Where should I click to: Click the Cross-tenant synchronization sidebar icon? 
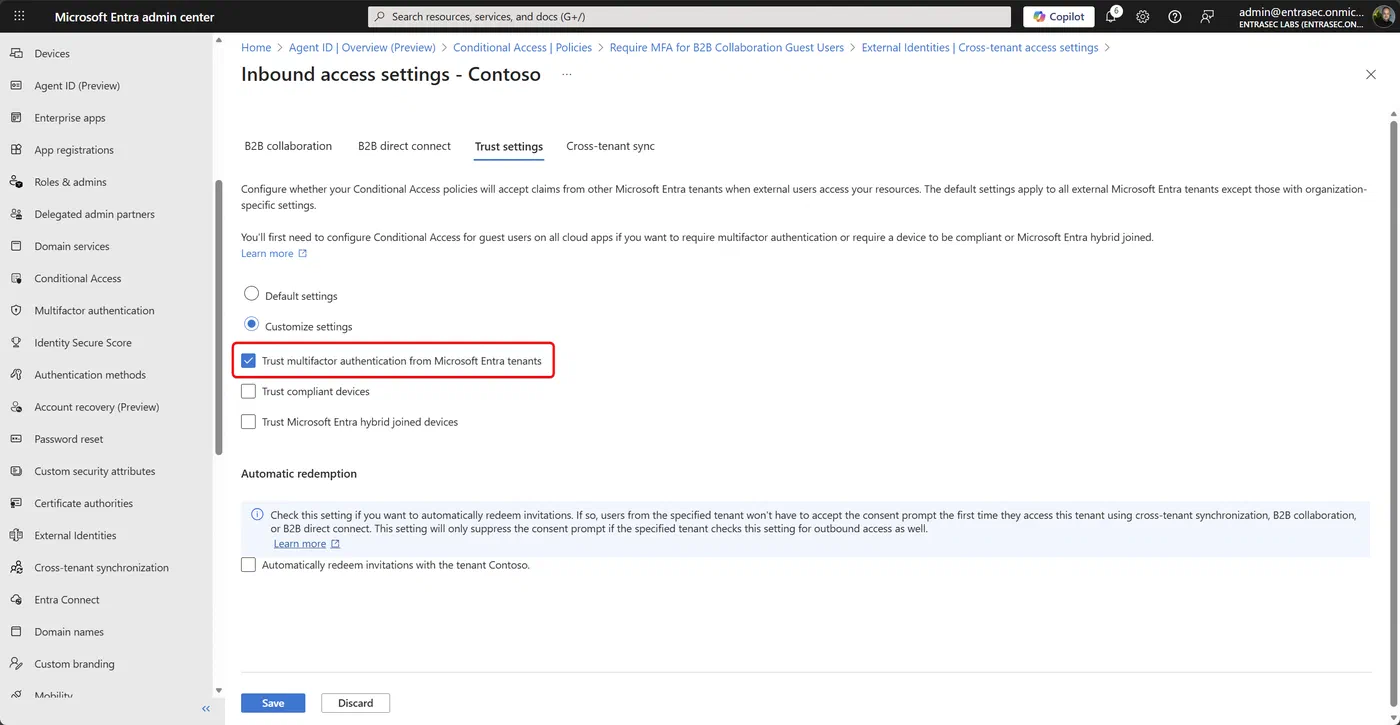point(16,567)
